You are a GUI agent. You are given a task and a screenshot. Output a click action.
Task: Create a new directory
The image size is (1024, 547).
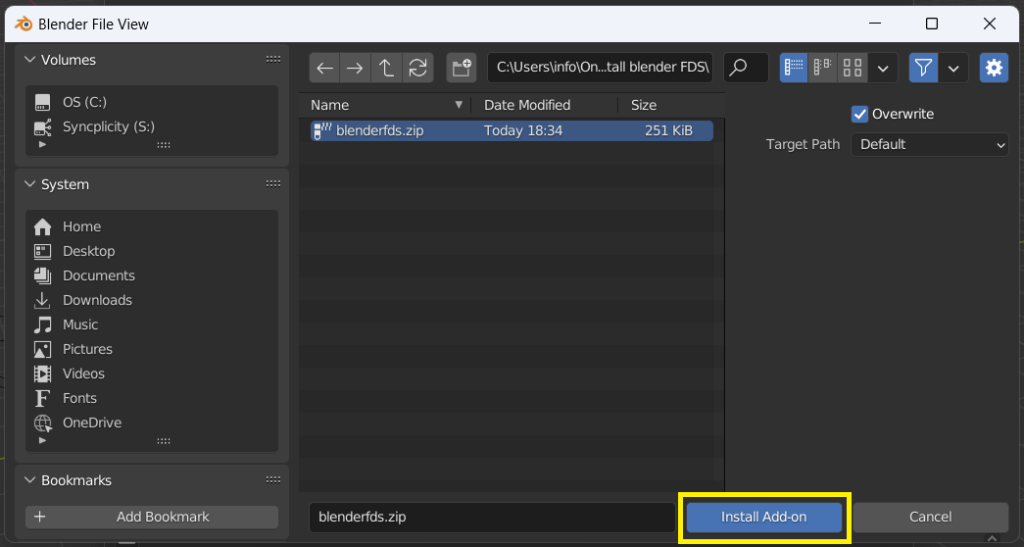point(462,68)
